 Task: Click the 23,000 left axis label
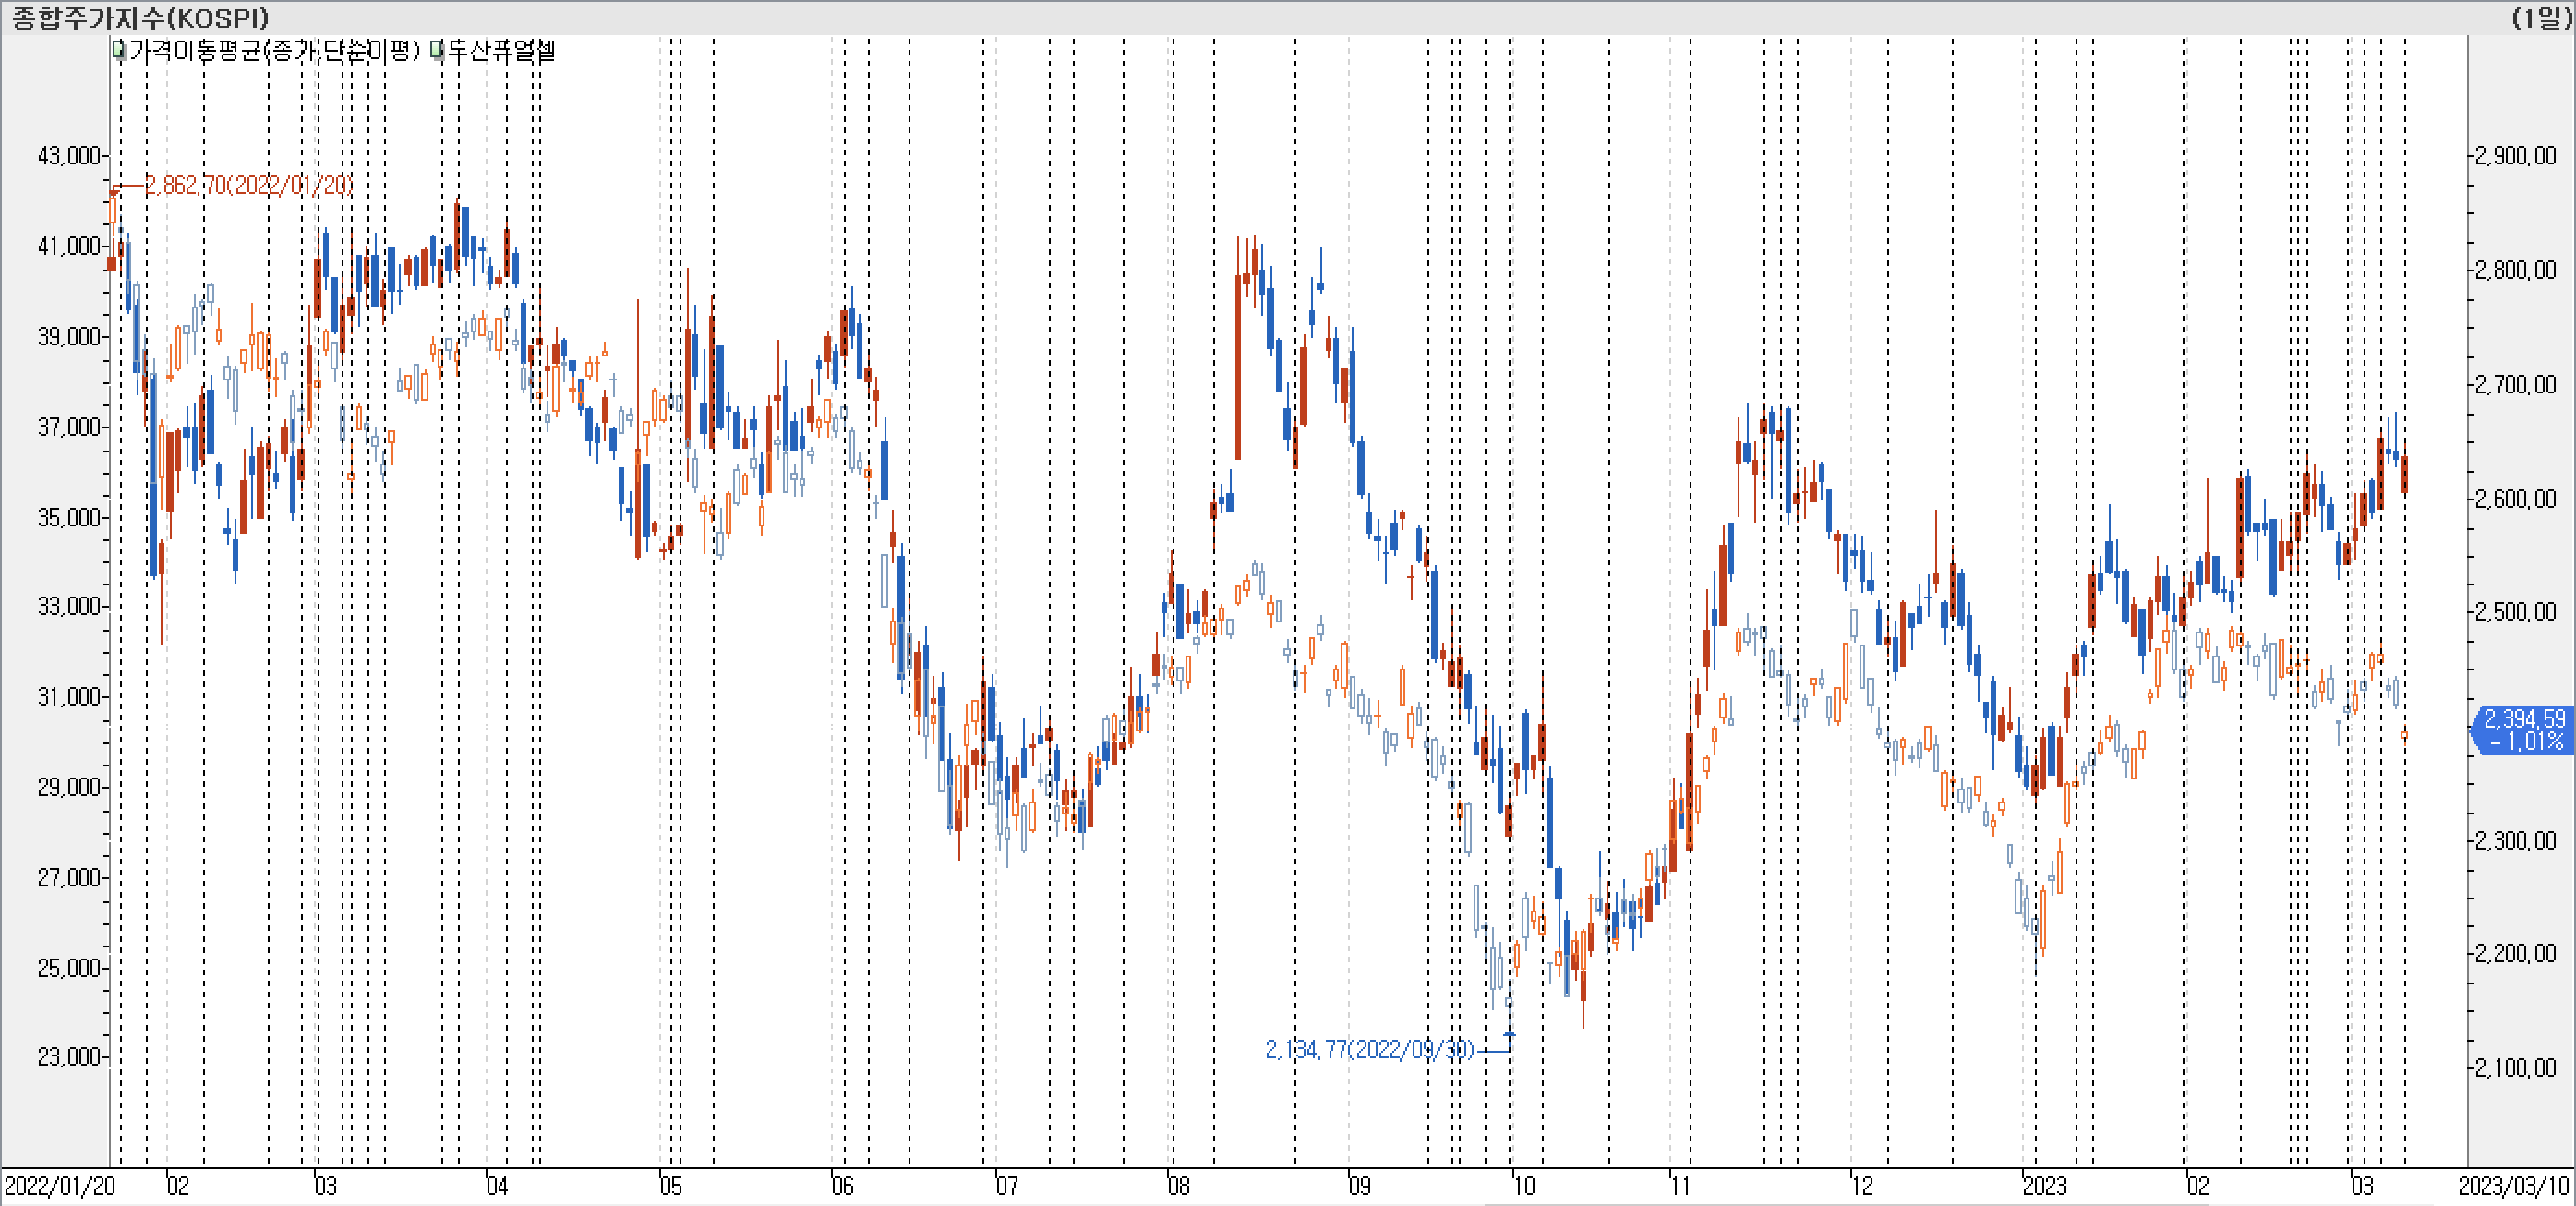[x=68, y=1057]
